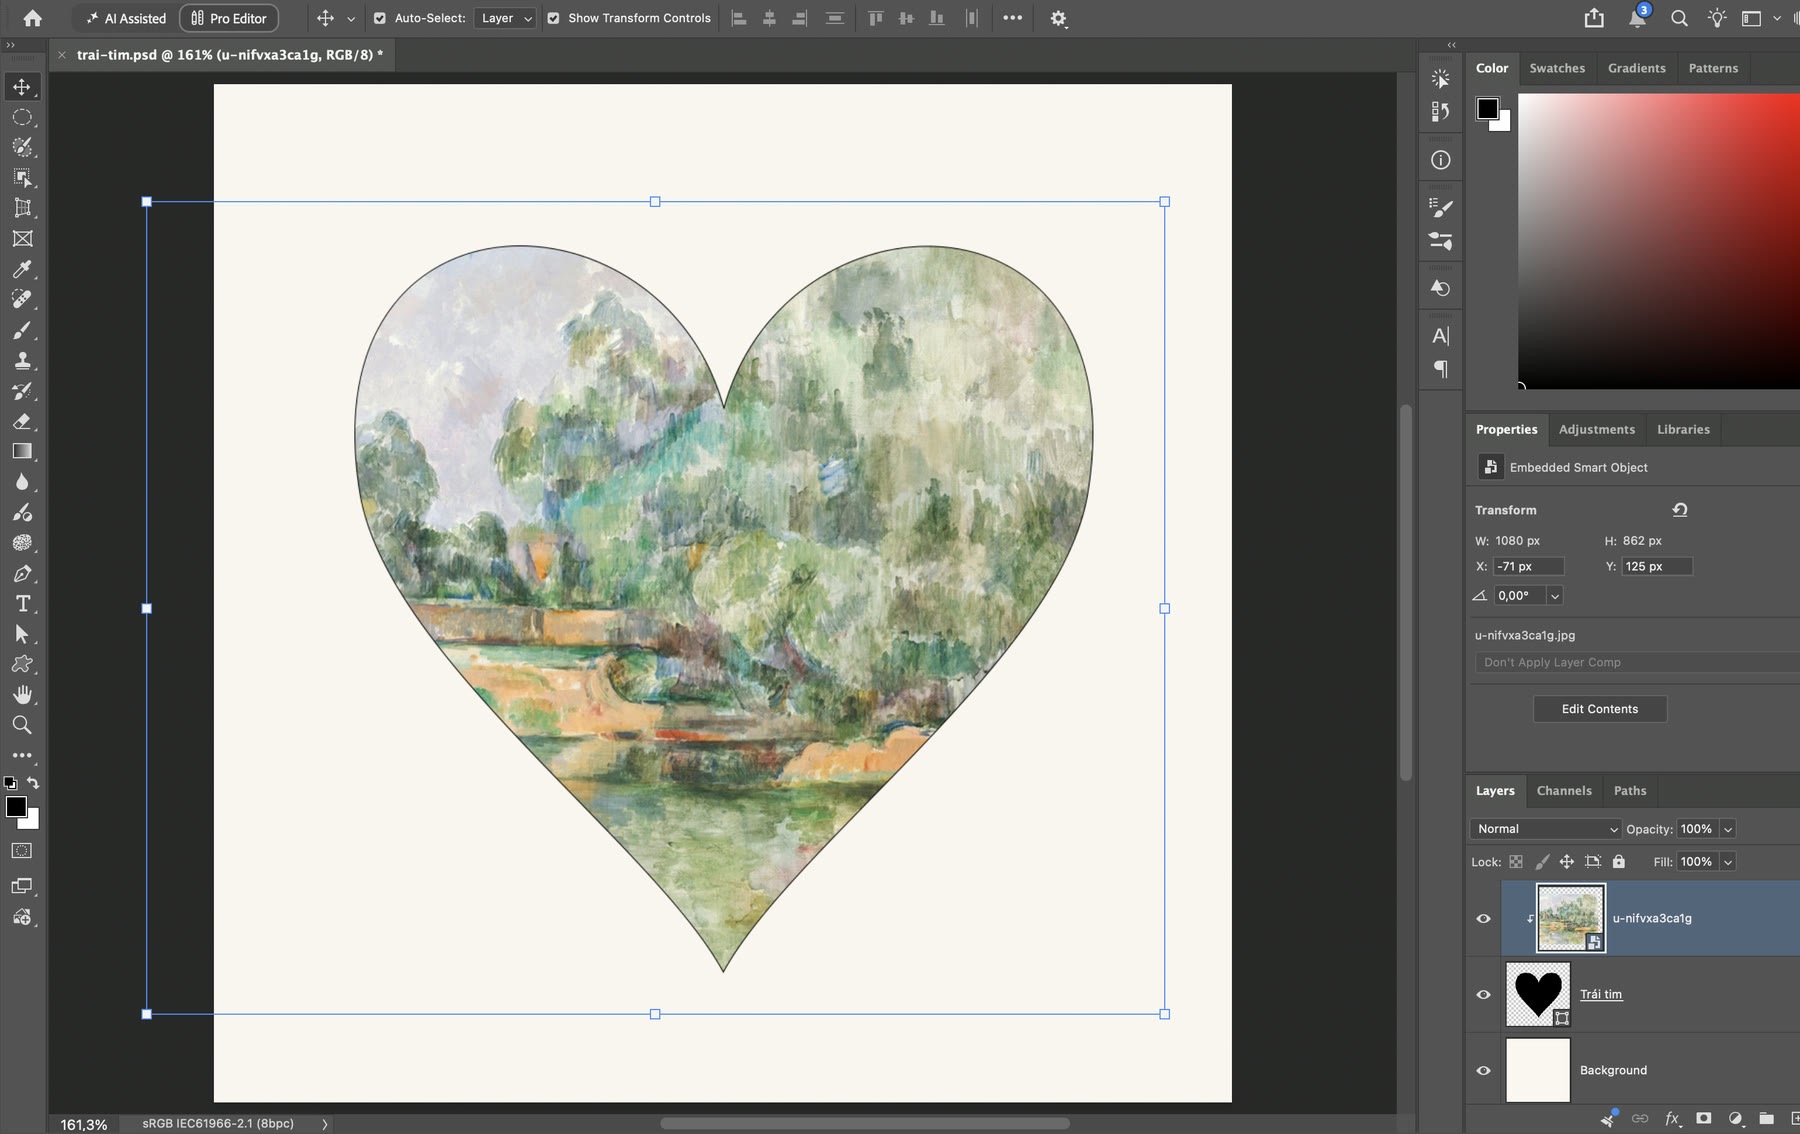Click the Edit Contents button
Viewport: 1800px width, 1134px height.
click(1600, 709)
